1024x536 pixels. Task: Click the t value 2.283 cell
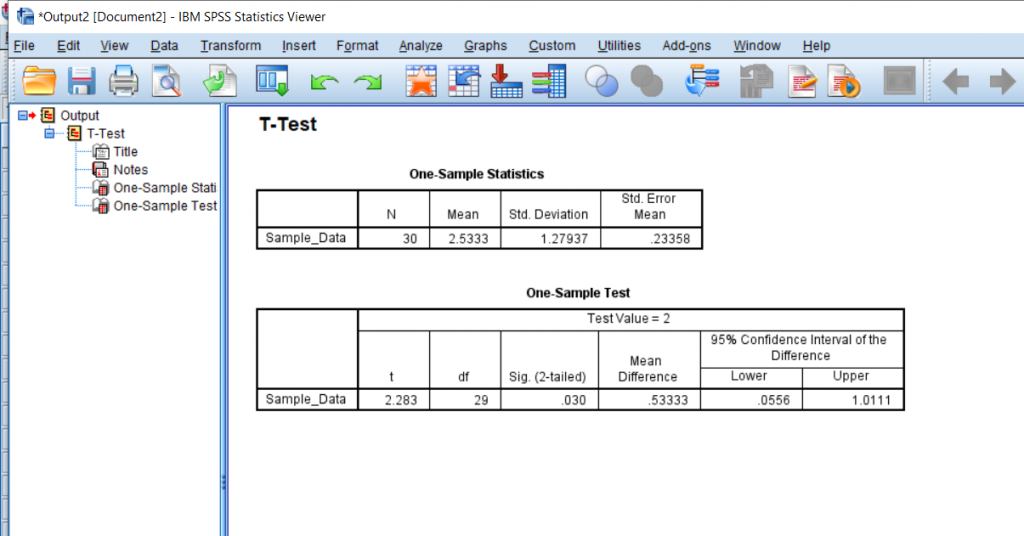click(394, 400)
